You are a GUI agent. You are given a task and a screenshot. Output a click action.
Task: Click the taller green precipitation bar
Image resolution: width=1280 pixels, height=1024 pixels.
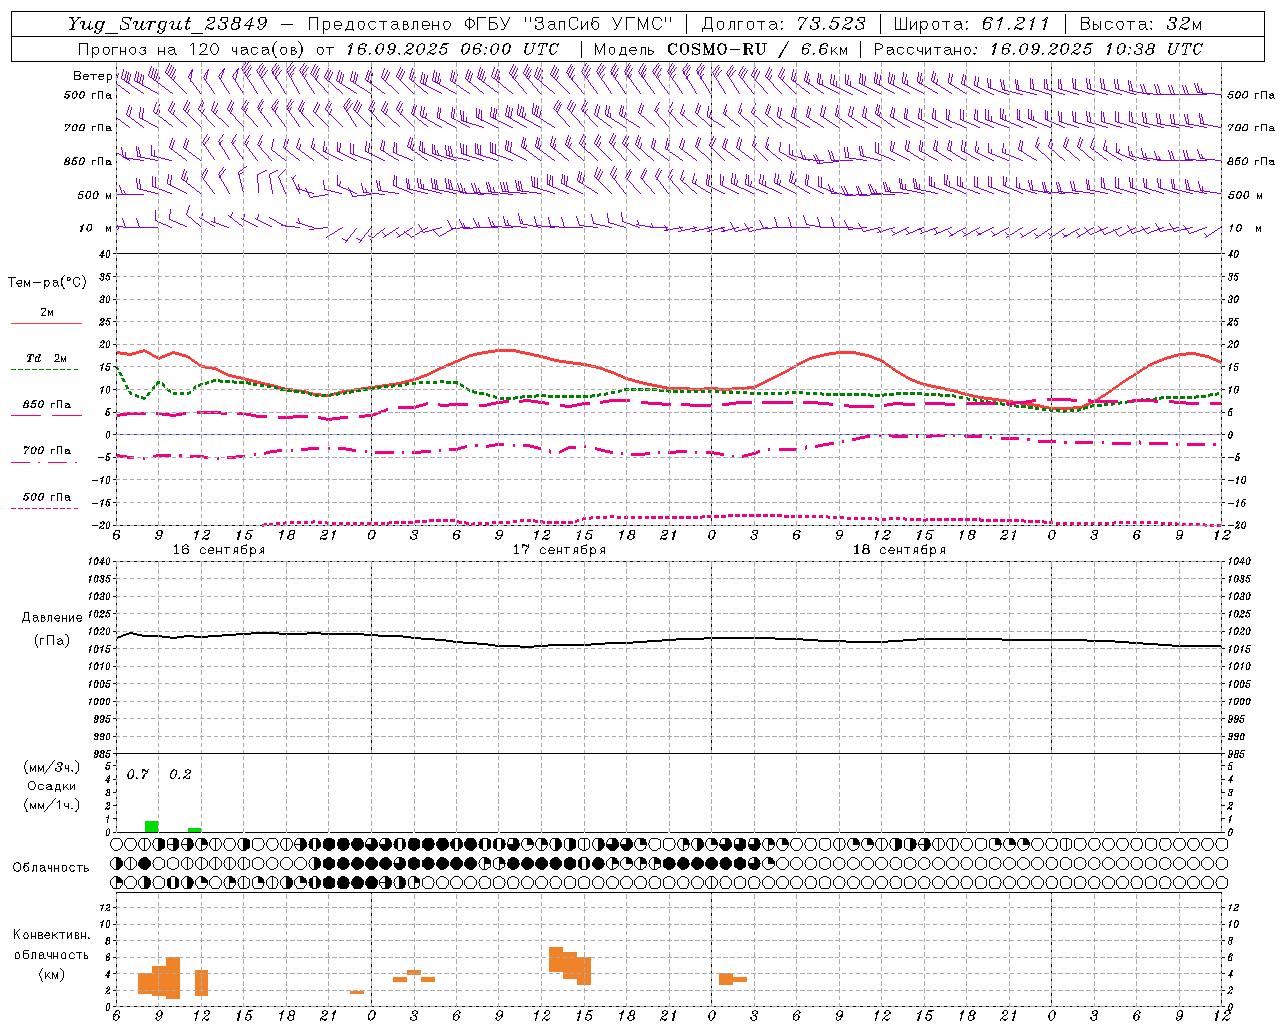point(152,826)
